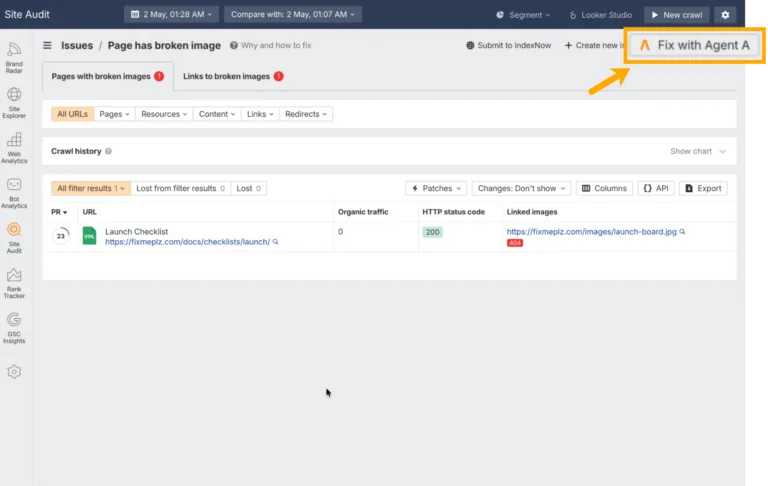Open Web Analytics in the sidebar
Viewport: 768px width, 486px height.
click(x=14, y=147)
